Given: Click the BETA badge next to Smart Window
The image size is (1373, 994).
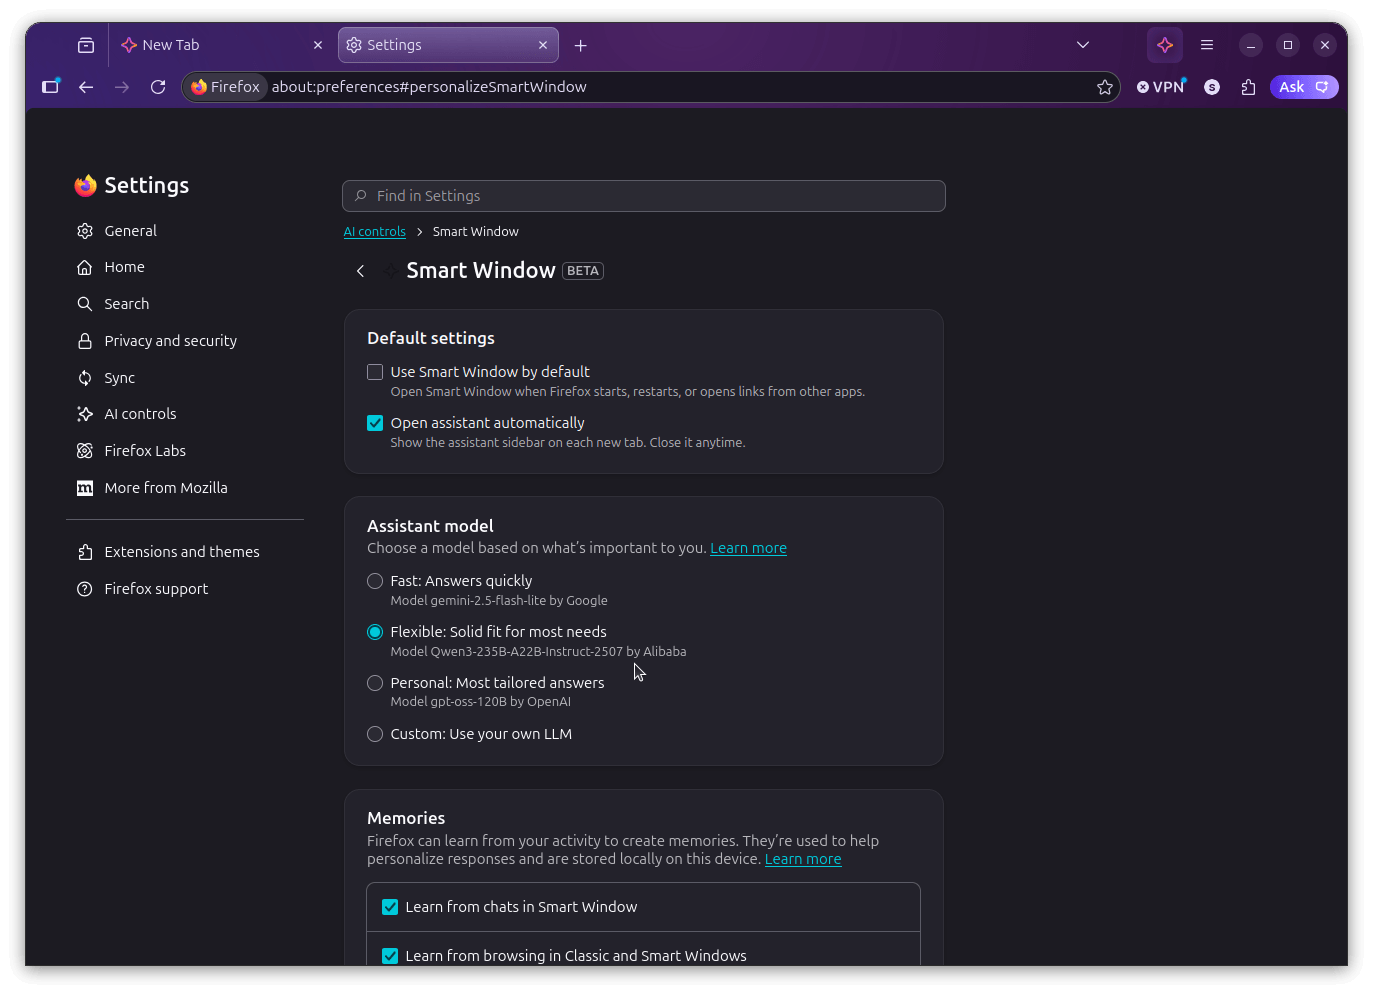Looking at the screenshot, I should [x=583, y=271].
